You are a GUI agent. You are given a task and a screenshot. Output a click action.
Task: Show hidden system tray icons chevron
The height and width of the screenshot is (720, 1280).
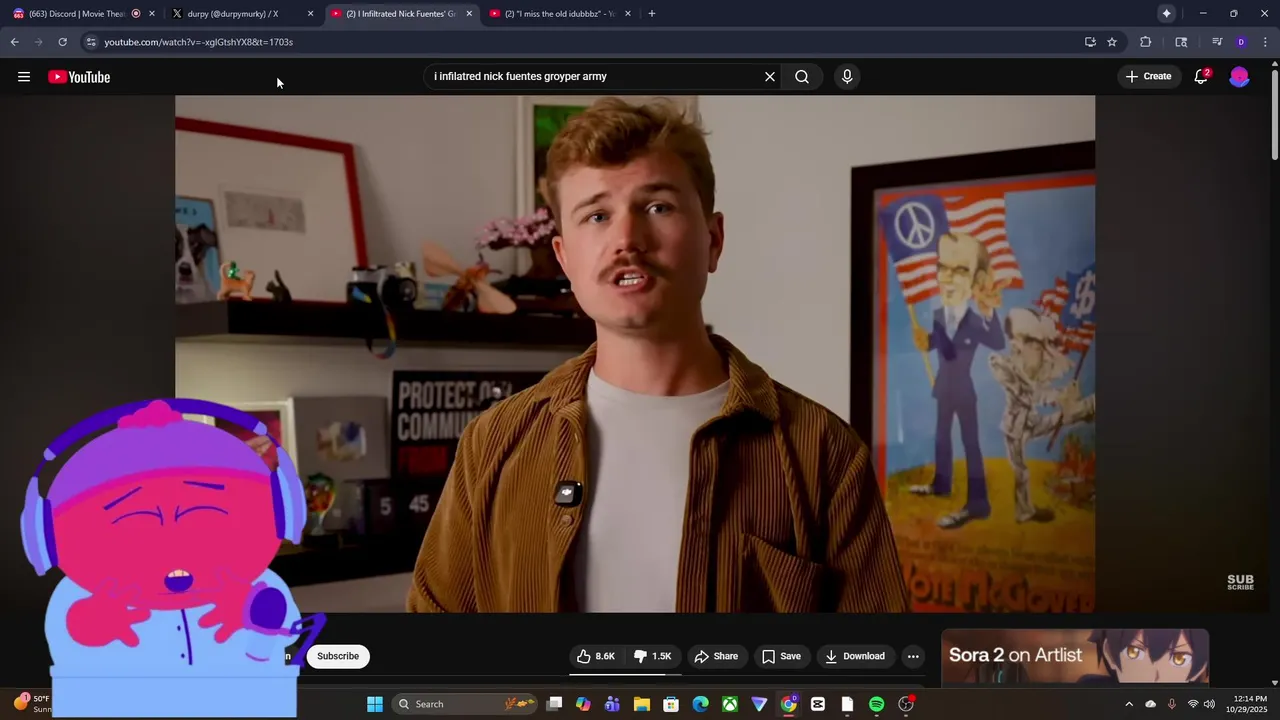point(1129,704)
